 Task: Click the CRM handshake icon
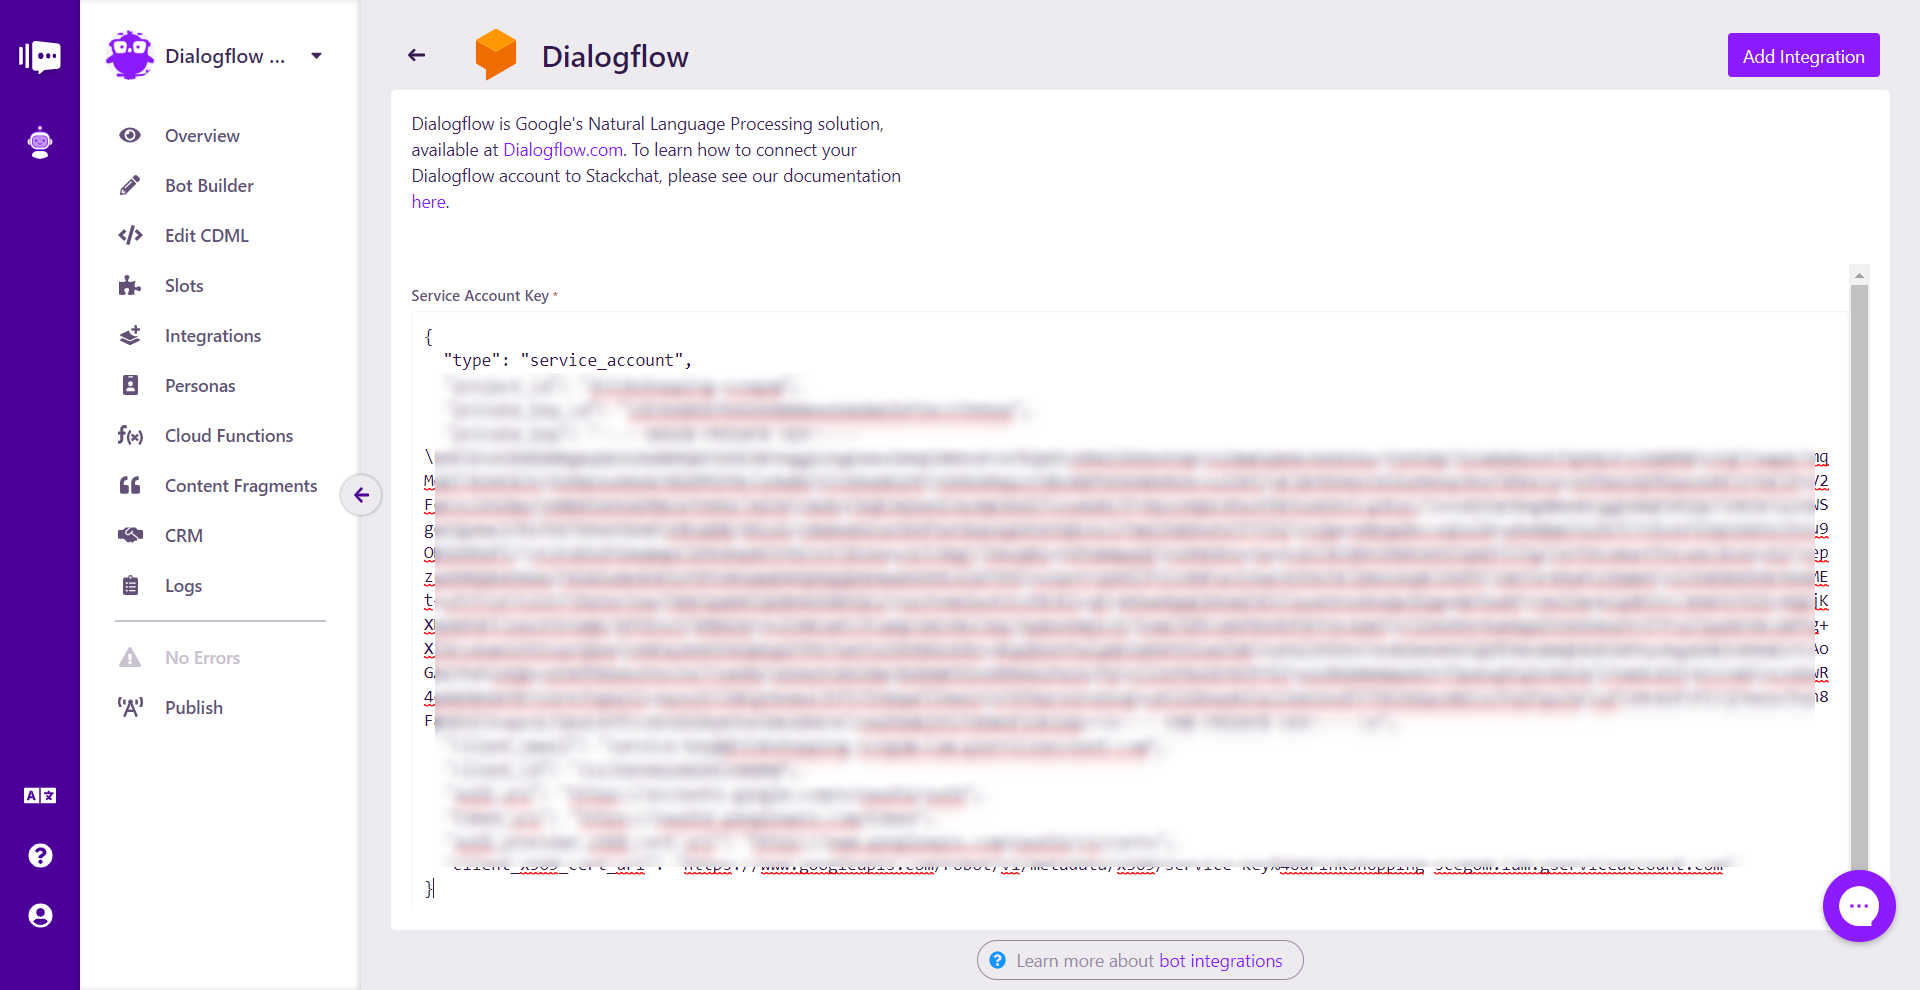130,535
